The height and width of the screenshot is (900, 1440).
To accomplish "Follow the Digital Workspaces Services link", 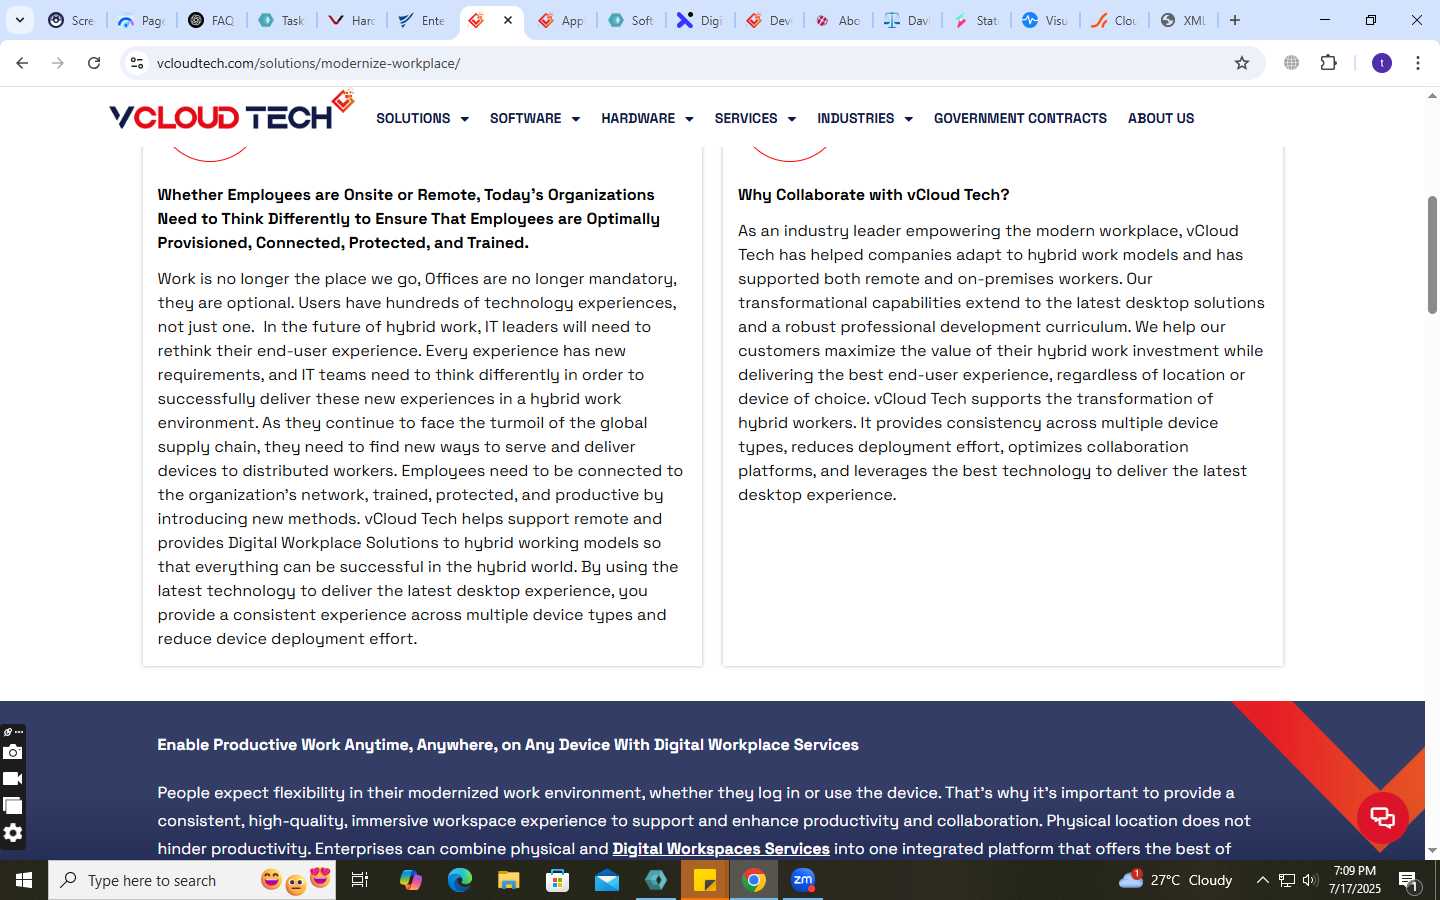I will 721,848.
